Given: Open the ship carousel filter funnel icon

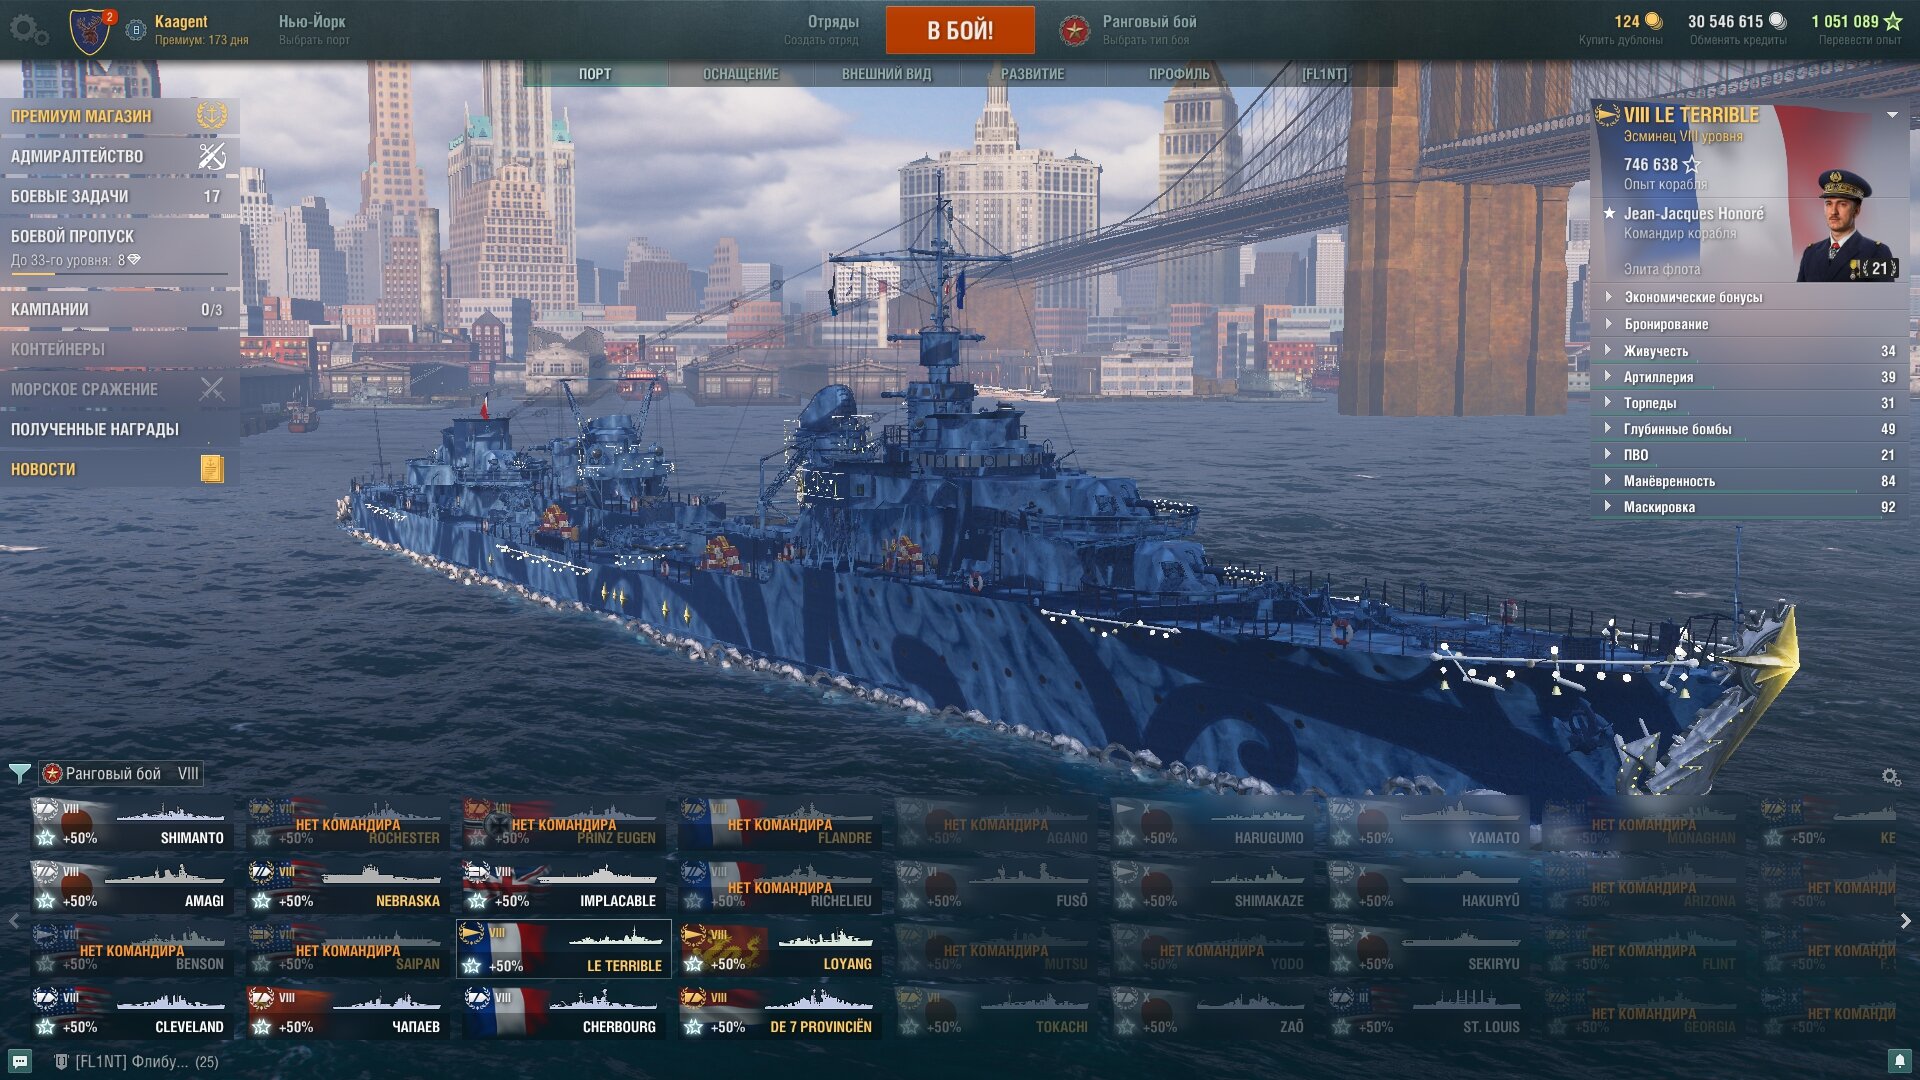Looking at the screenshot, I should pos(19,773).
